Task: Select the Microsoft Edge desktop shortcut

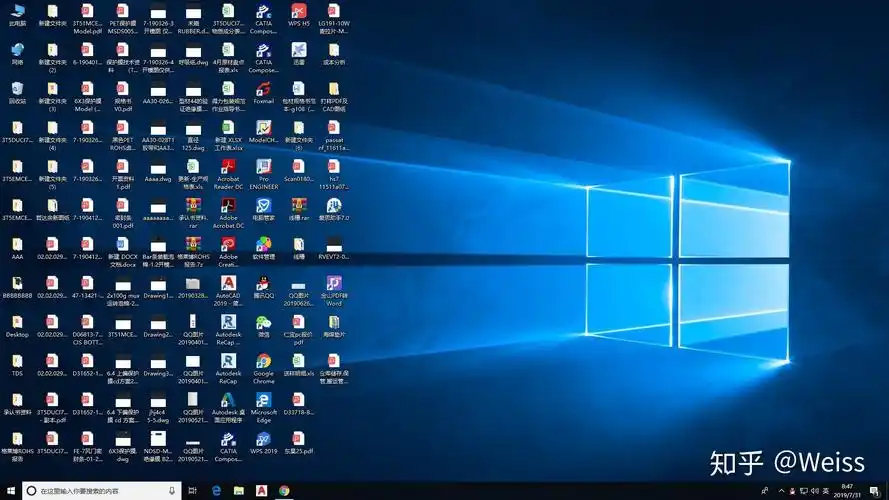Action: tap(263, 400)
